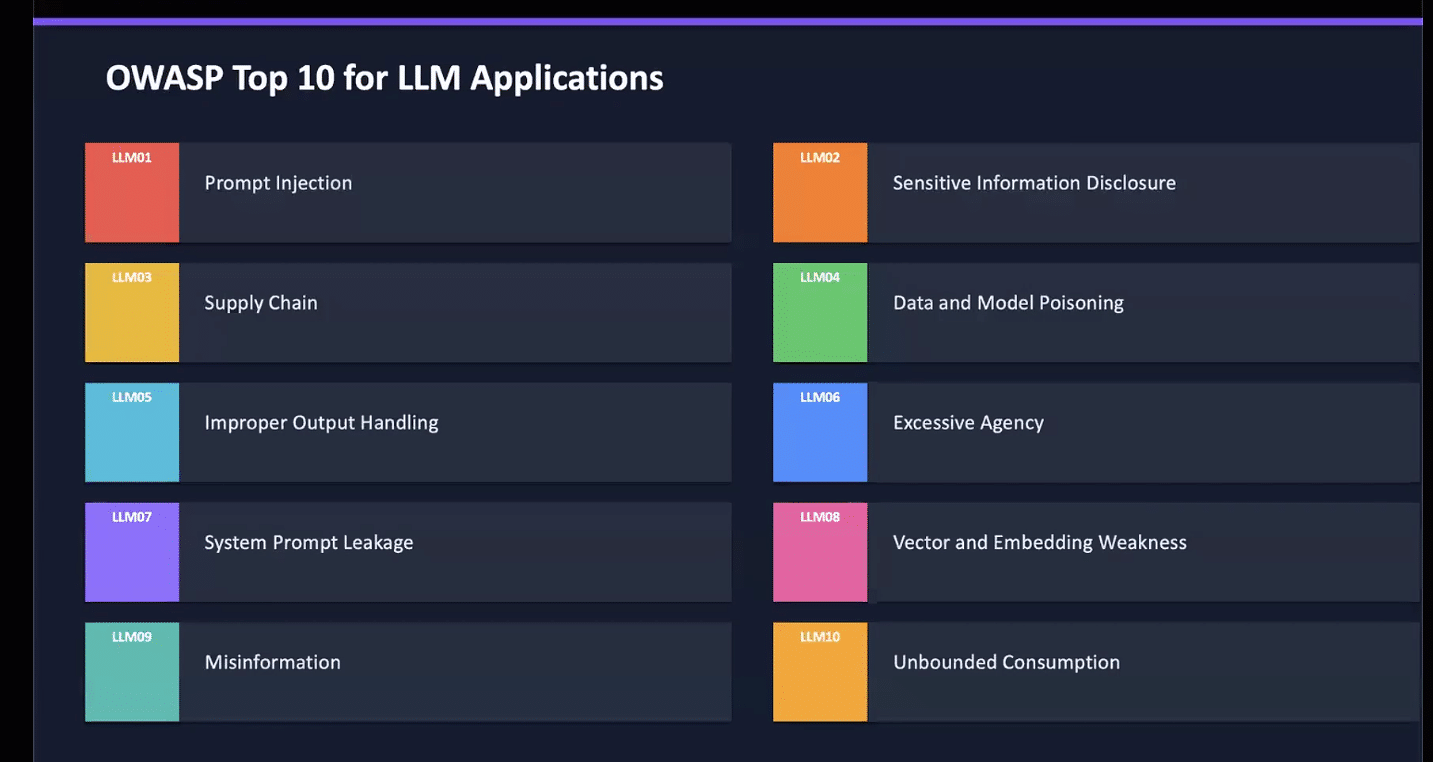
Task: Select the purple LLM07 square
Action: 132,552
